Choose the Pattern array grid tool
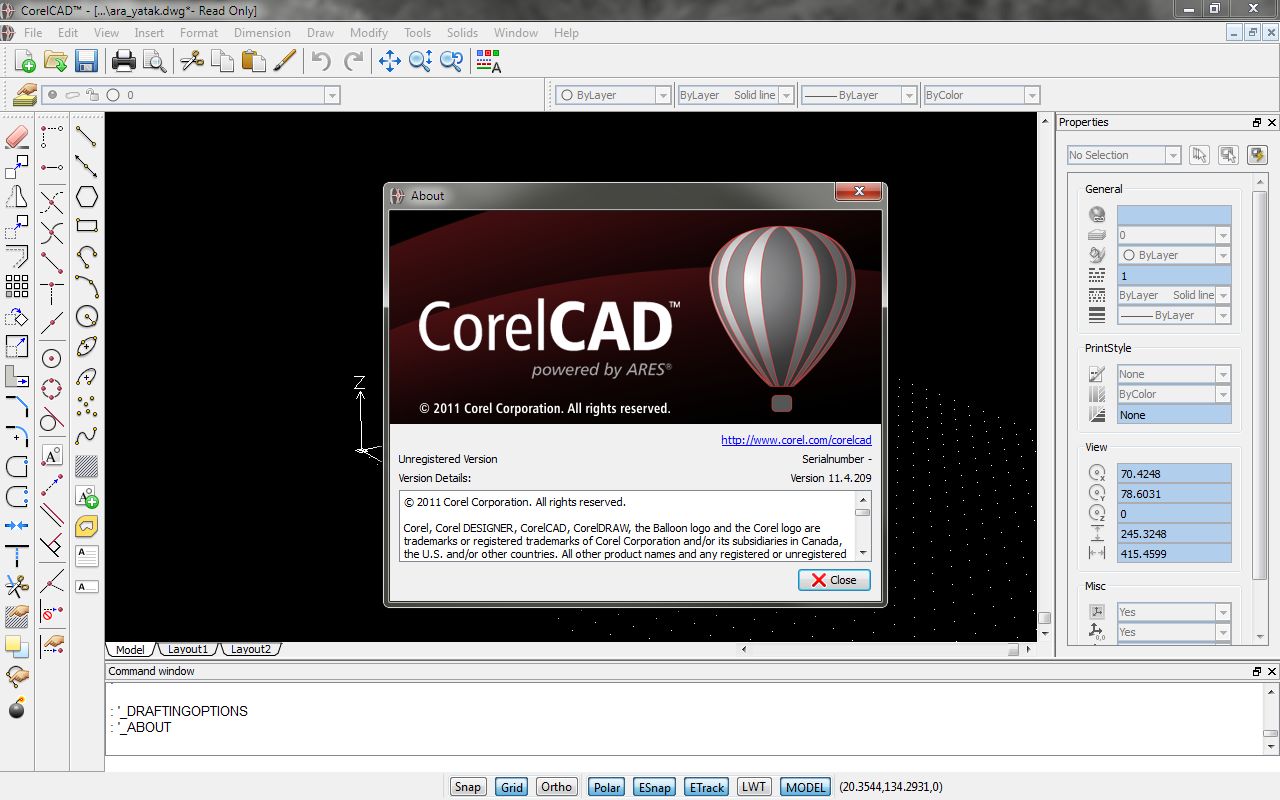 (x=17, y=287)
